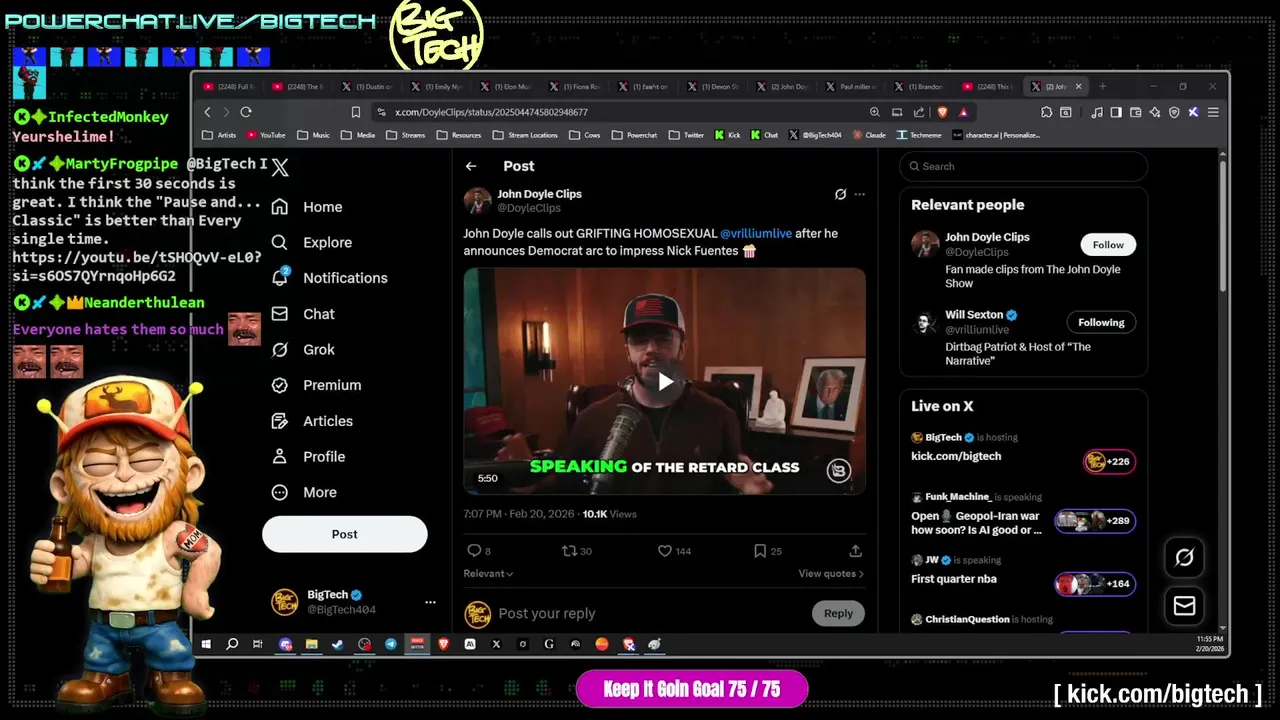1280x720 pixels.
Task: Open Brave Shields lion icon
Action: point(942,112)
